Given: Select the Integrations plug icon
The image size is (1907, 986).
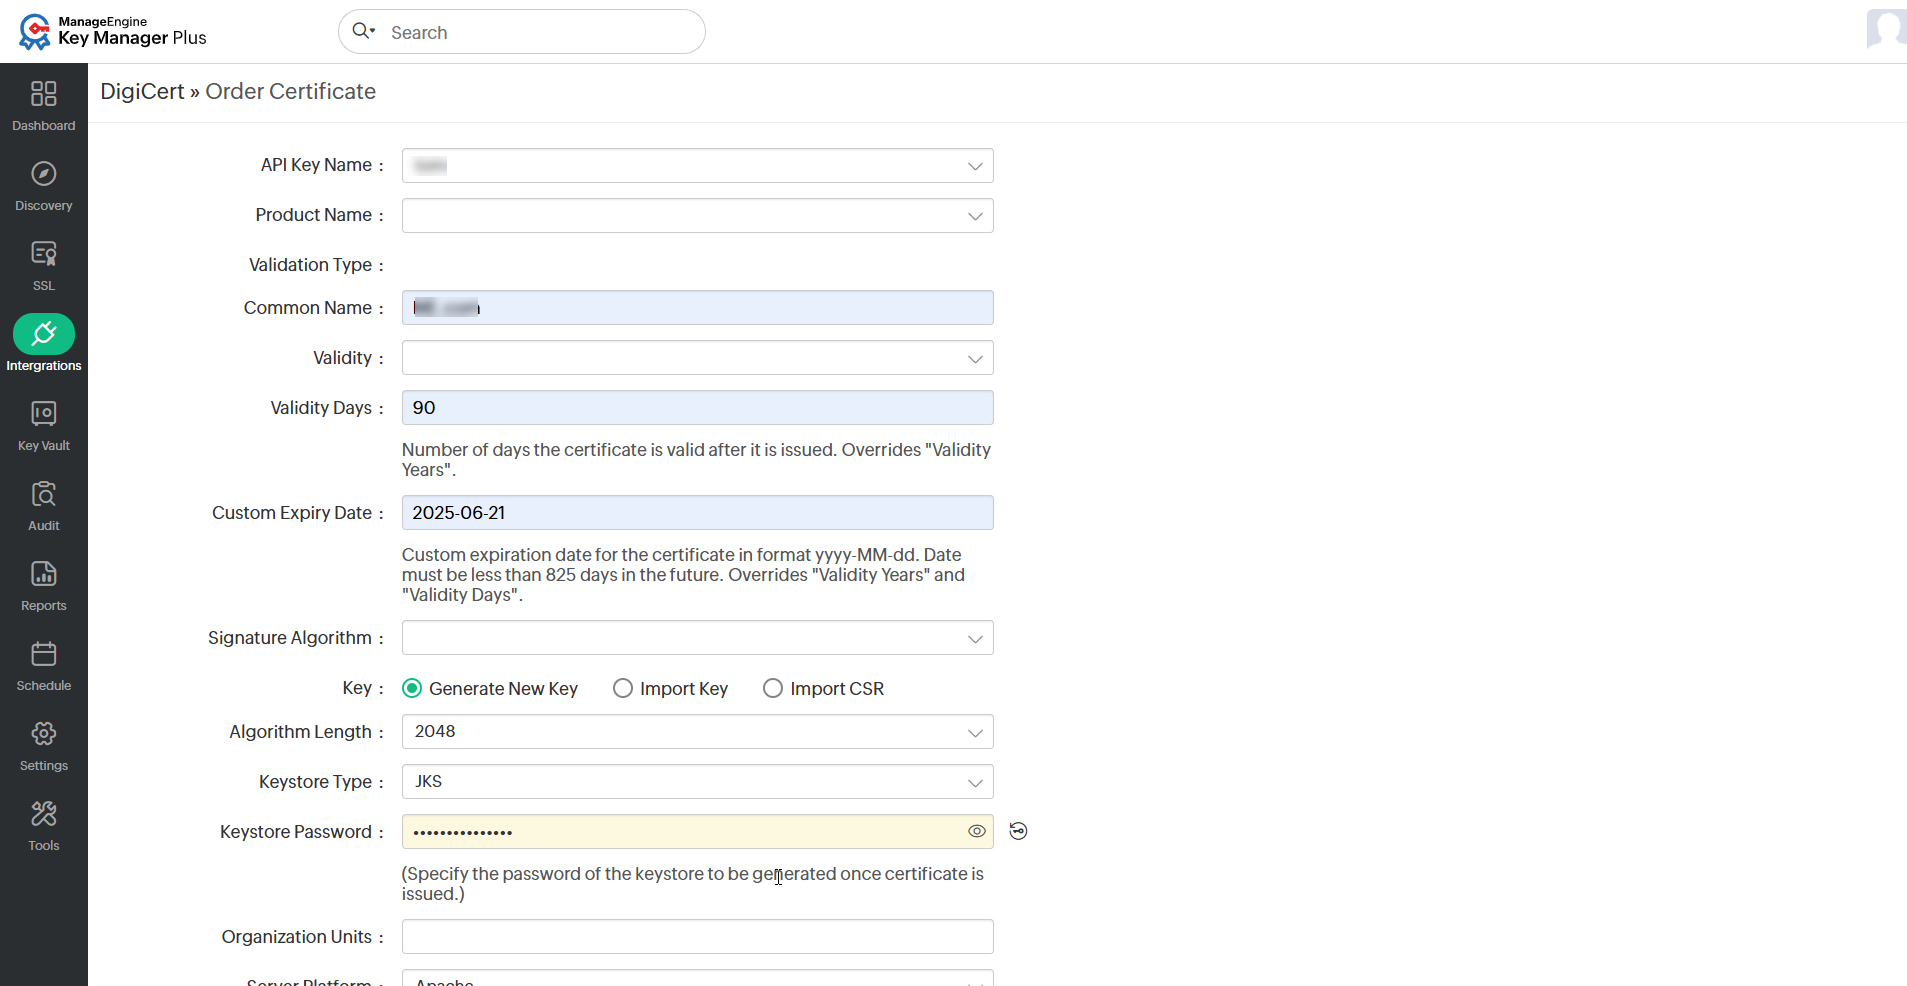Looking at the screenshot, I should pos(44,334).
